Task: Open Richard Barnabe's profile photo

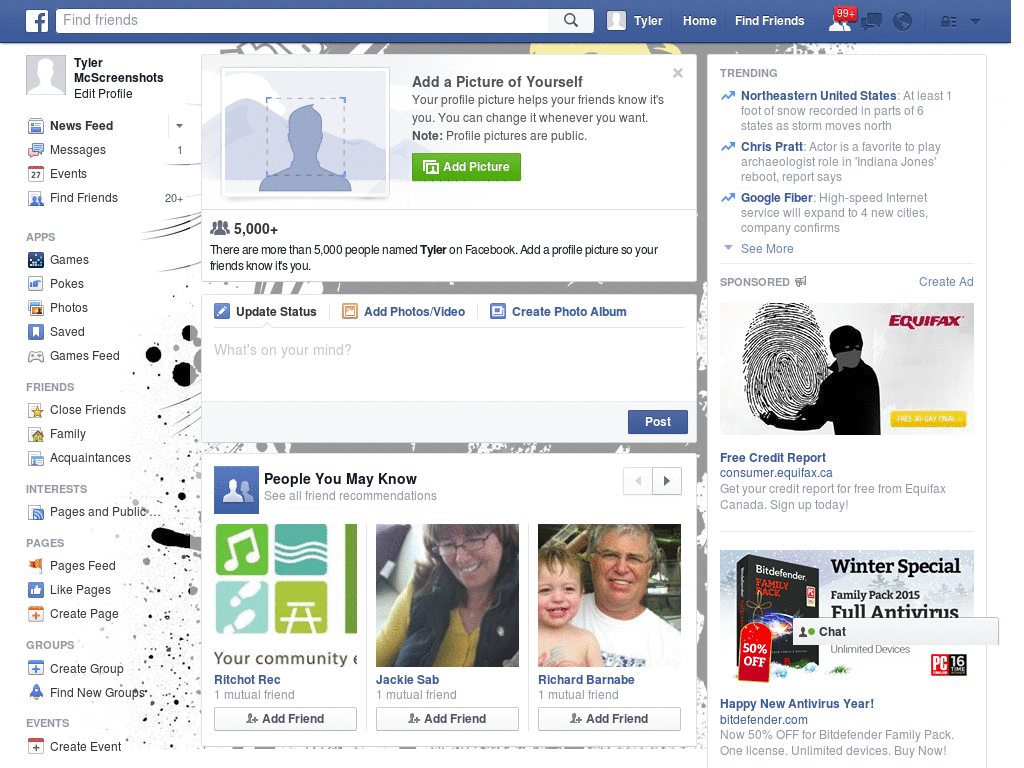Action: pyautogui.click(x=609, y=596)
